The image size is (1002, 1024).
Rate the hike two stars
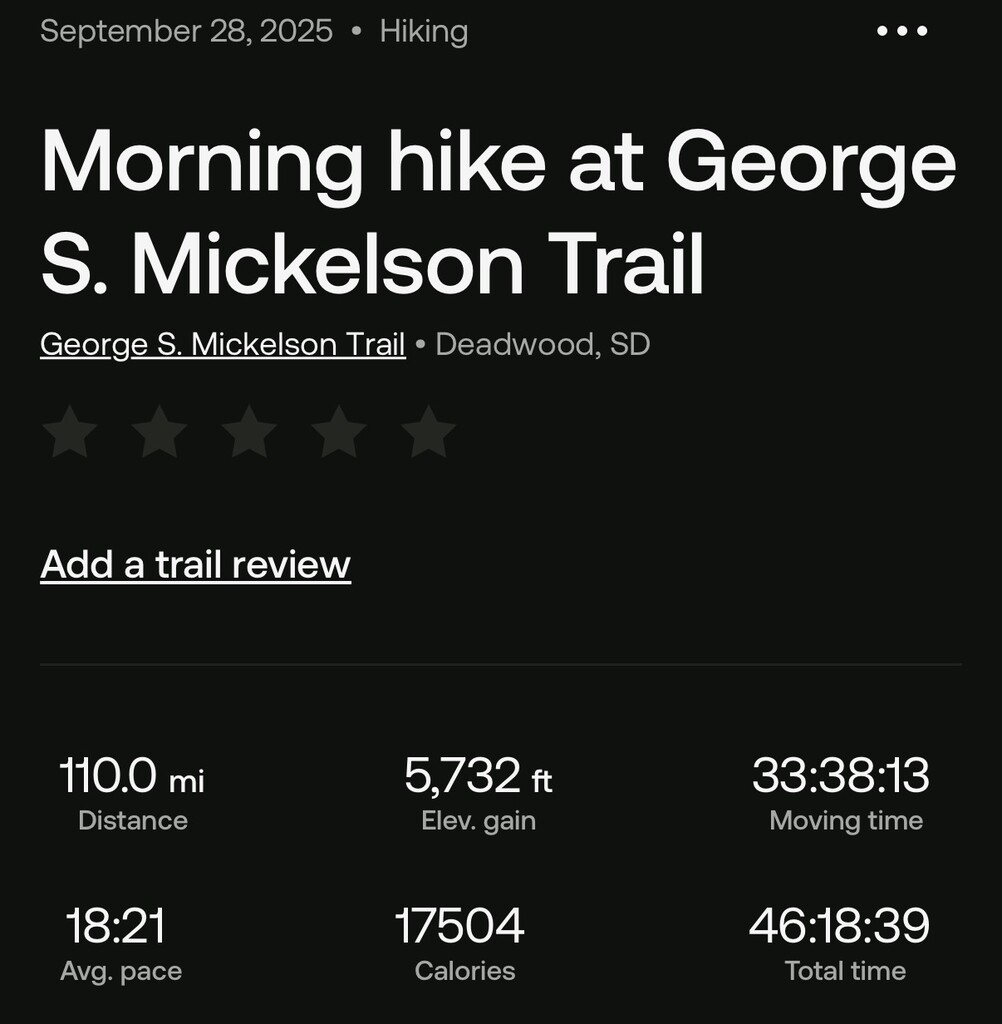(x=159, y=432)
